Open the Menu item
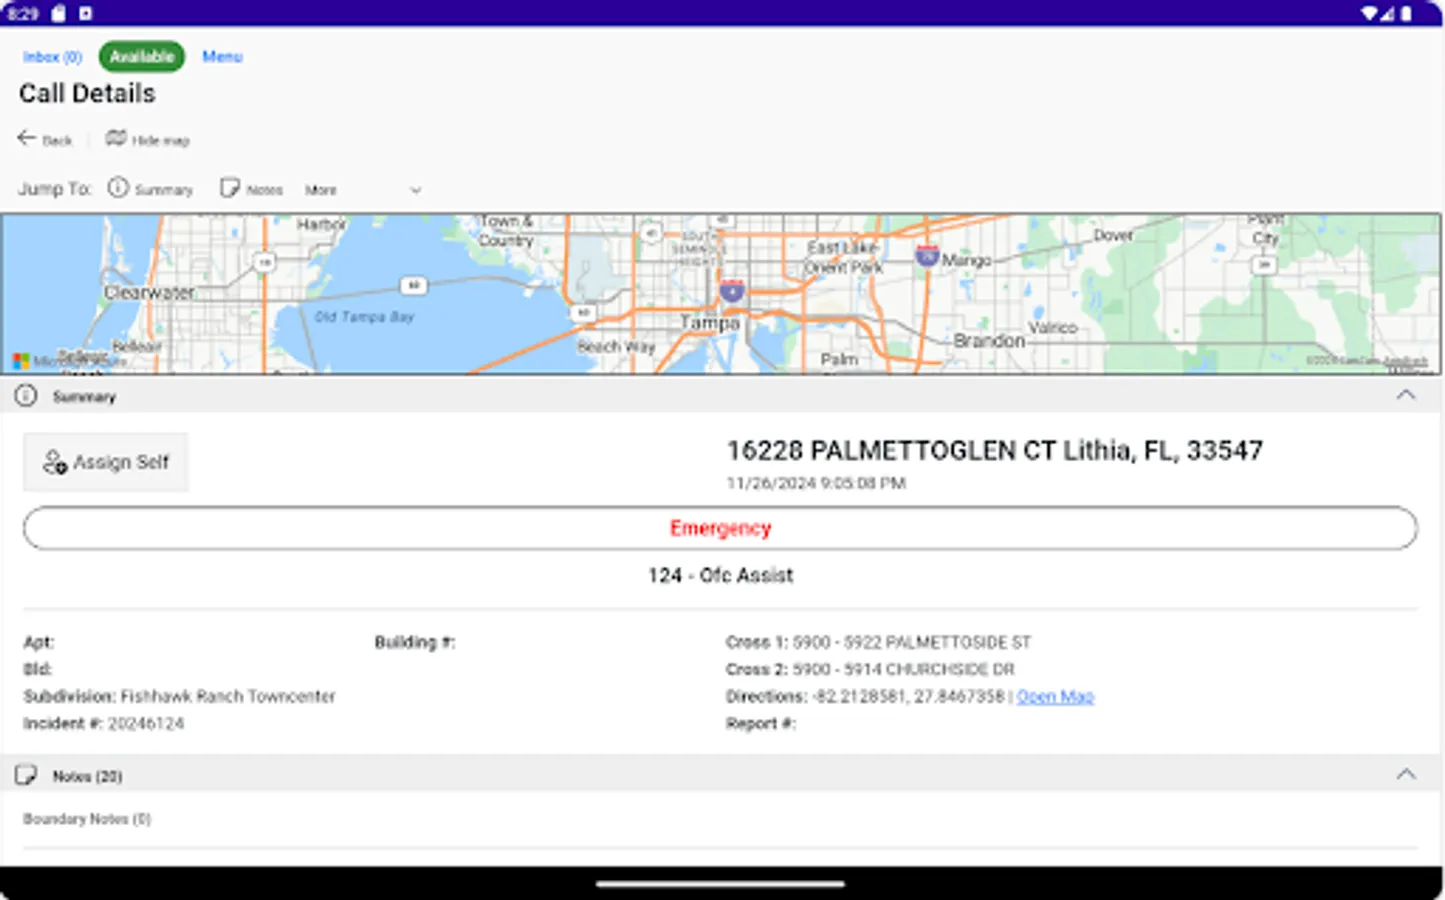Image resolution: width=1445 pixels, height=900 pixels. [221, 56]
